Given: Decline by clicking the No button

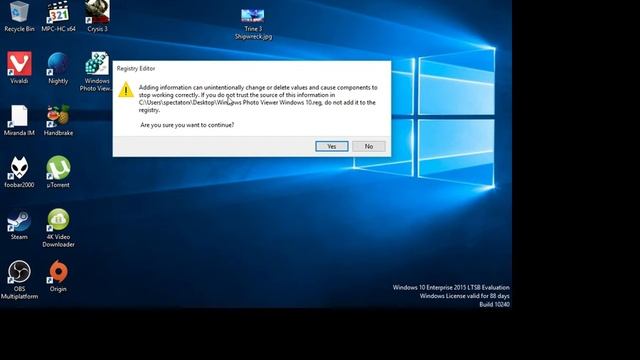Looking at the screenshot, I should [x=369, y=146].
